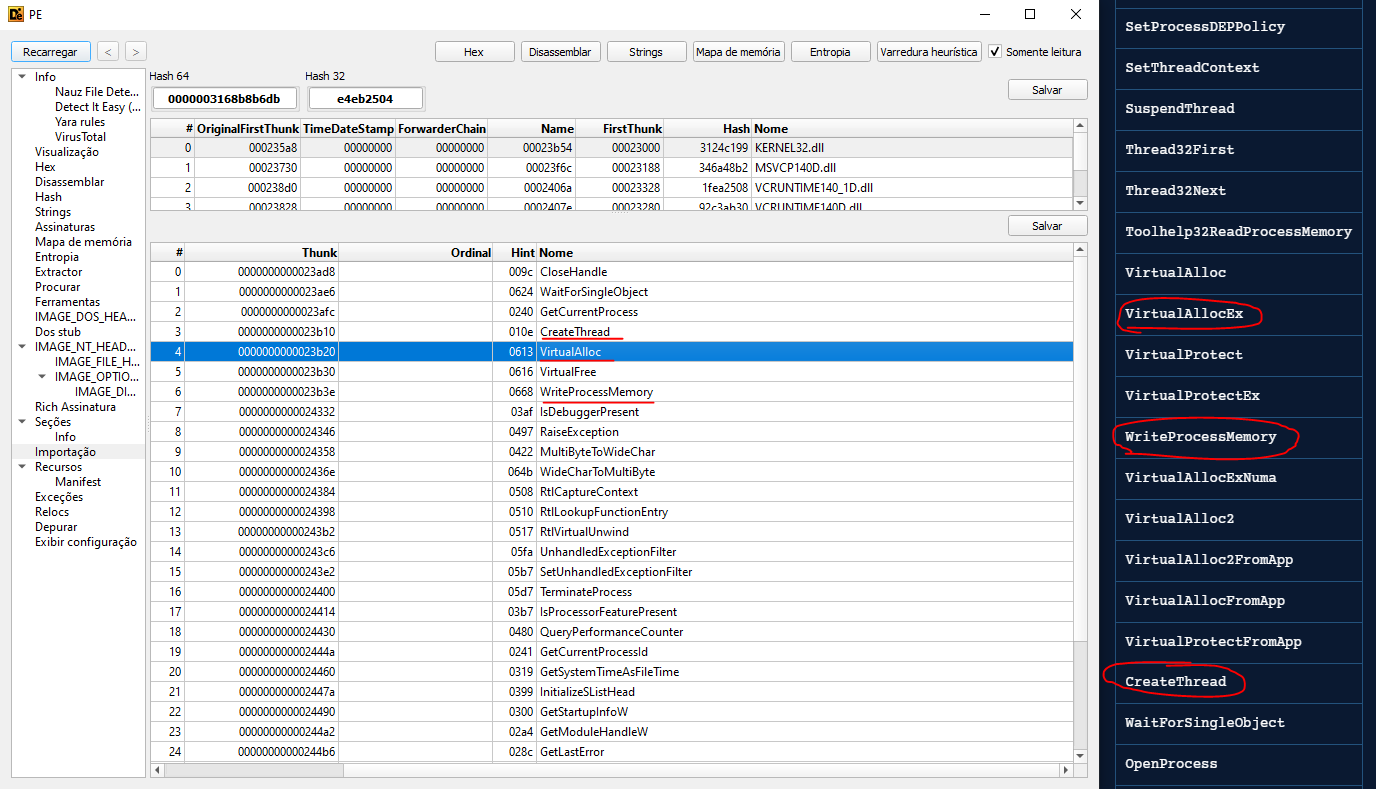
Task: Click the Recarregar button
Action: pos(51,51)
